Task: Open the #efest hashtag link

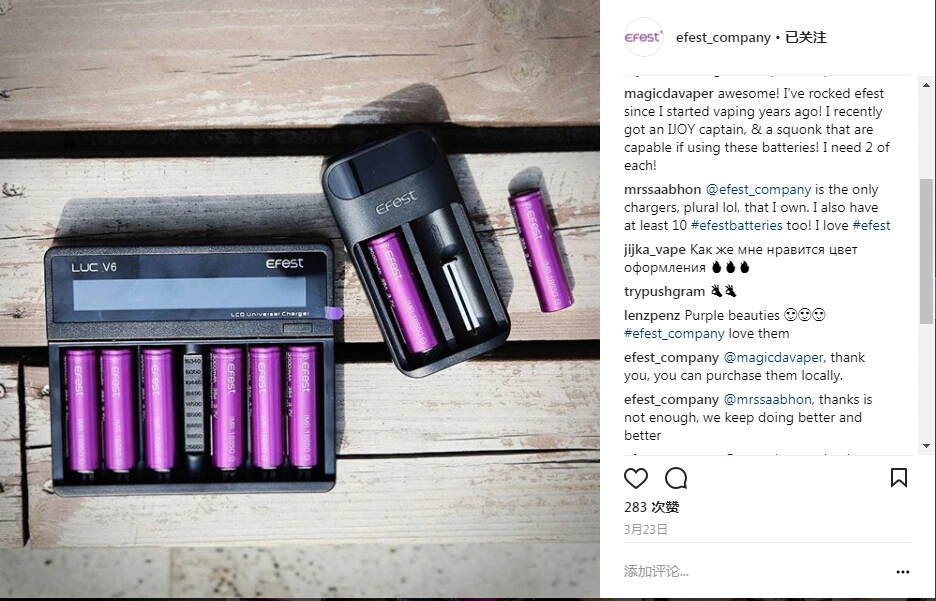Action: point(871,226)
